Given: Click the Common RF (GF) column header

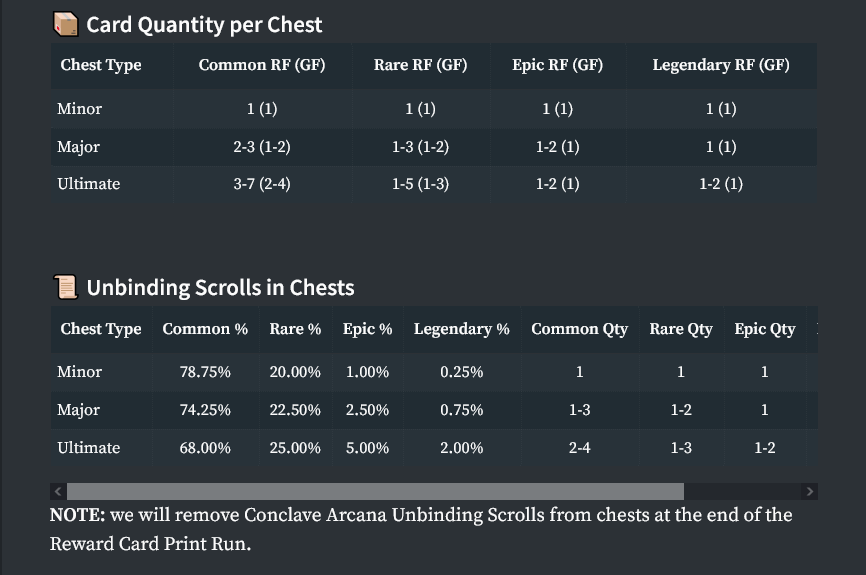Looking at the screenshot, I should pyautogui.click(x=261, y=65).
